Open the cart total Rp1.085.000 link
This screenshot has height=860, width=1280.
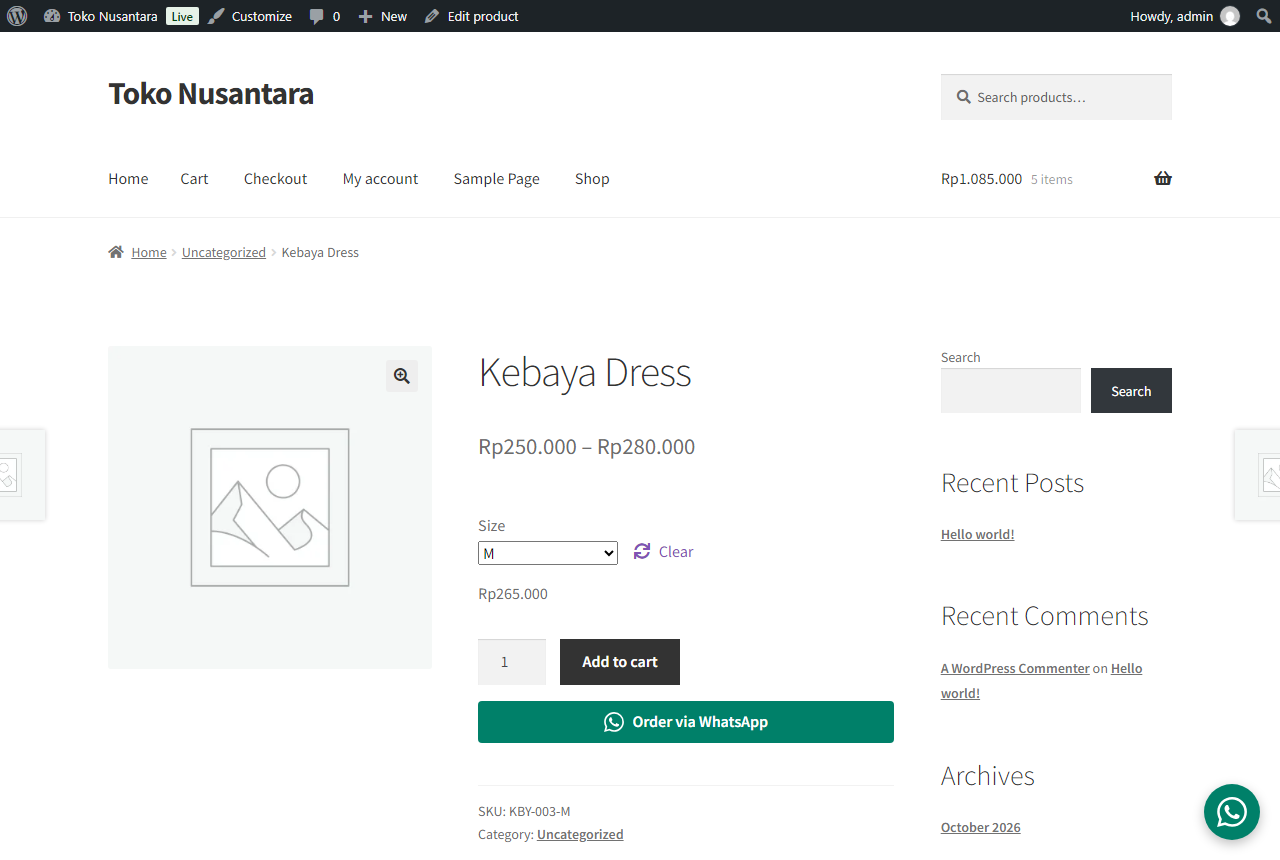1007,179
